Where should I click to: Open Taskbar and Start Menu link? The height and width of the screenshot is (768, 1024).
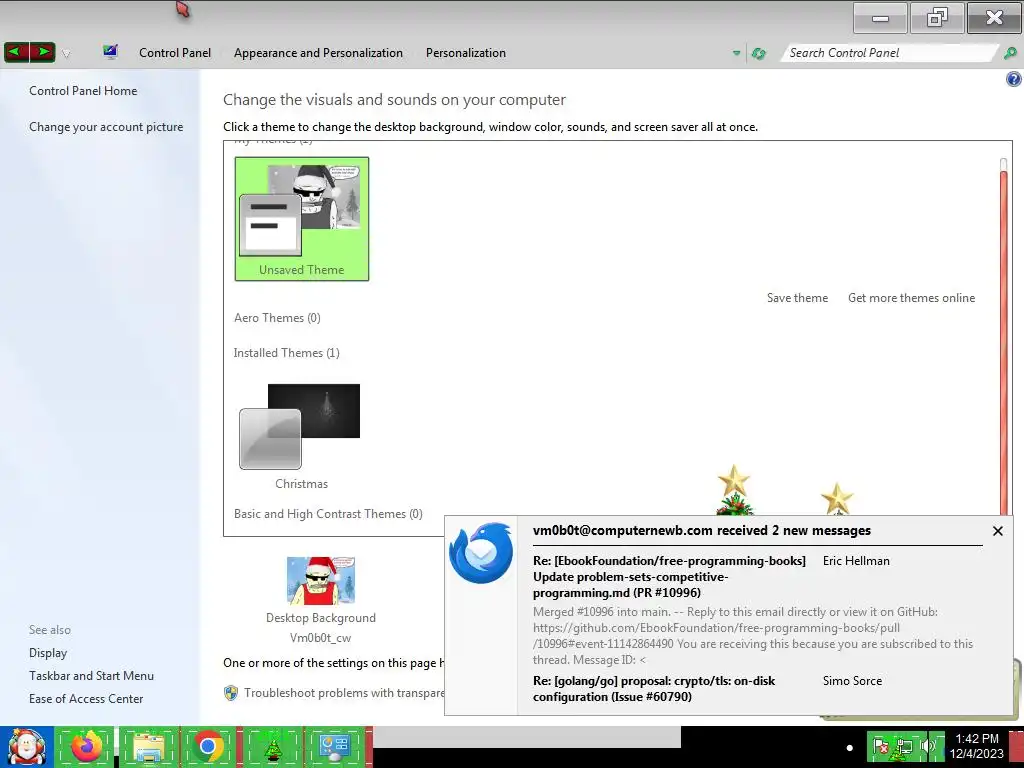[91, 676]
